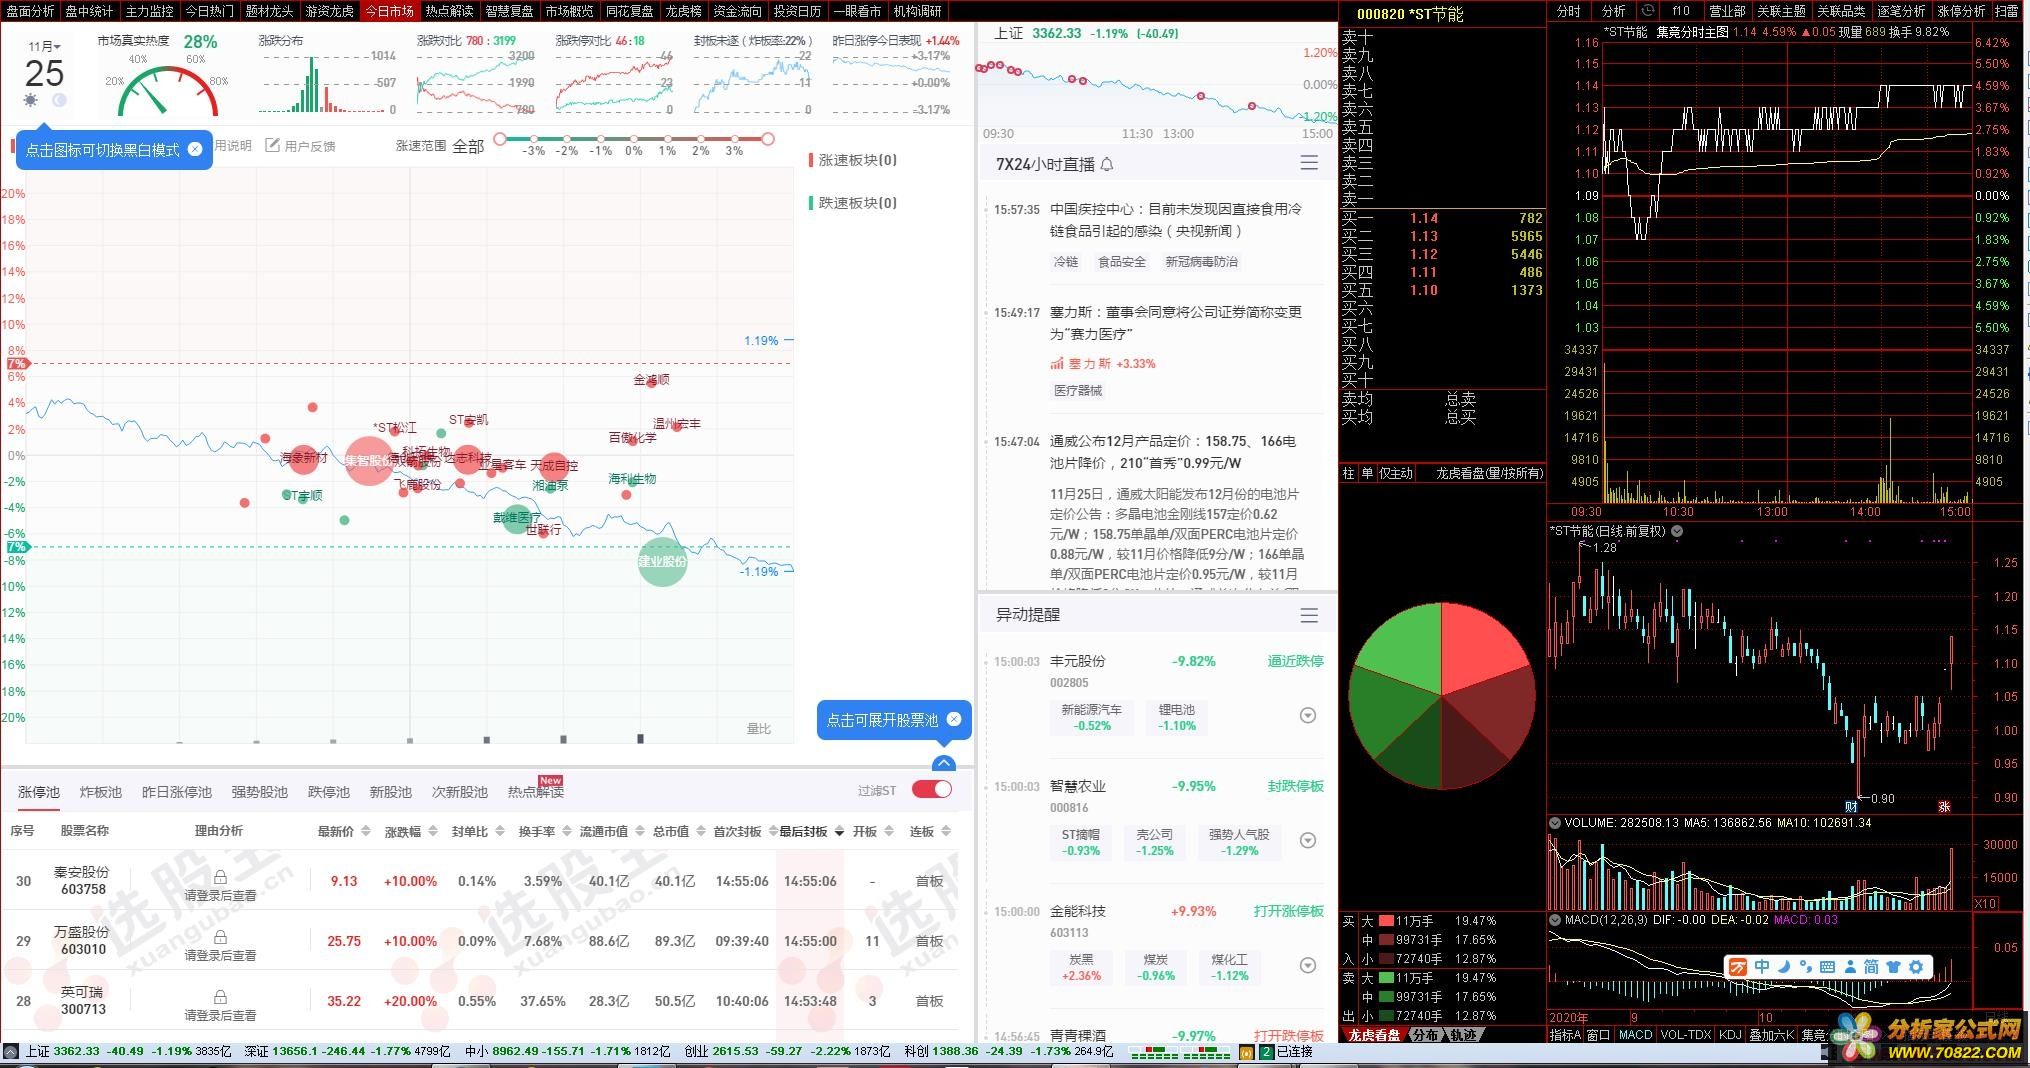
Task: Click the history clock icon beside 分析
Action: coord(1648,11)
